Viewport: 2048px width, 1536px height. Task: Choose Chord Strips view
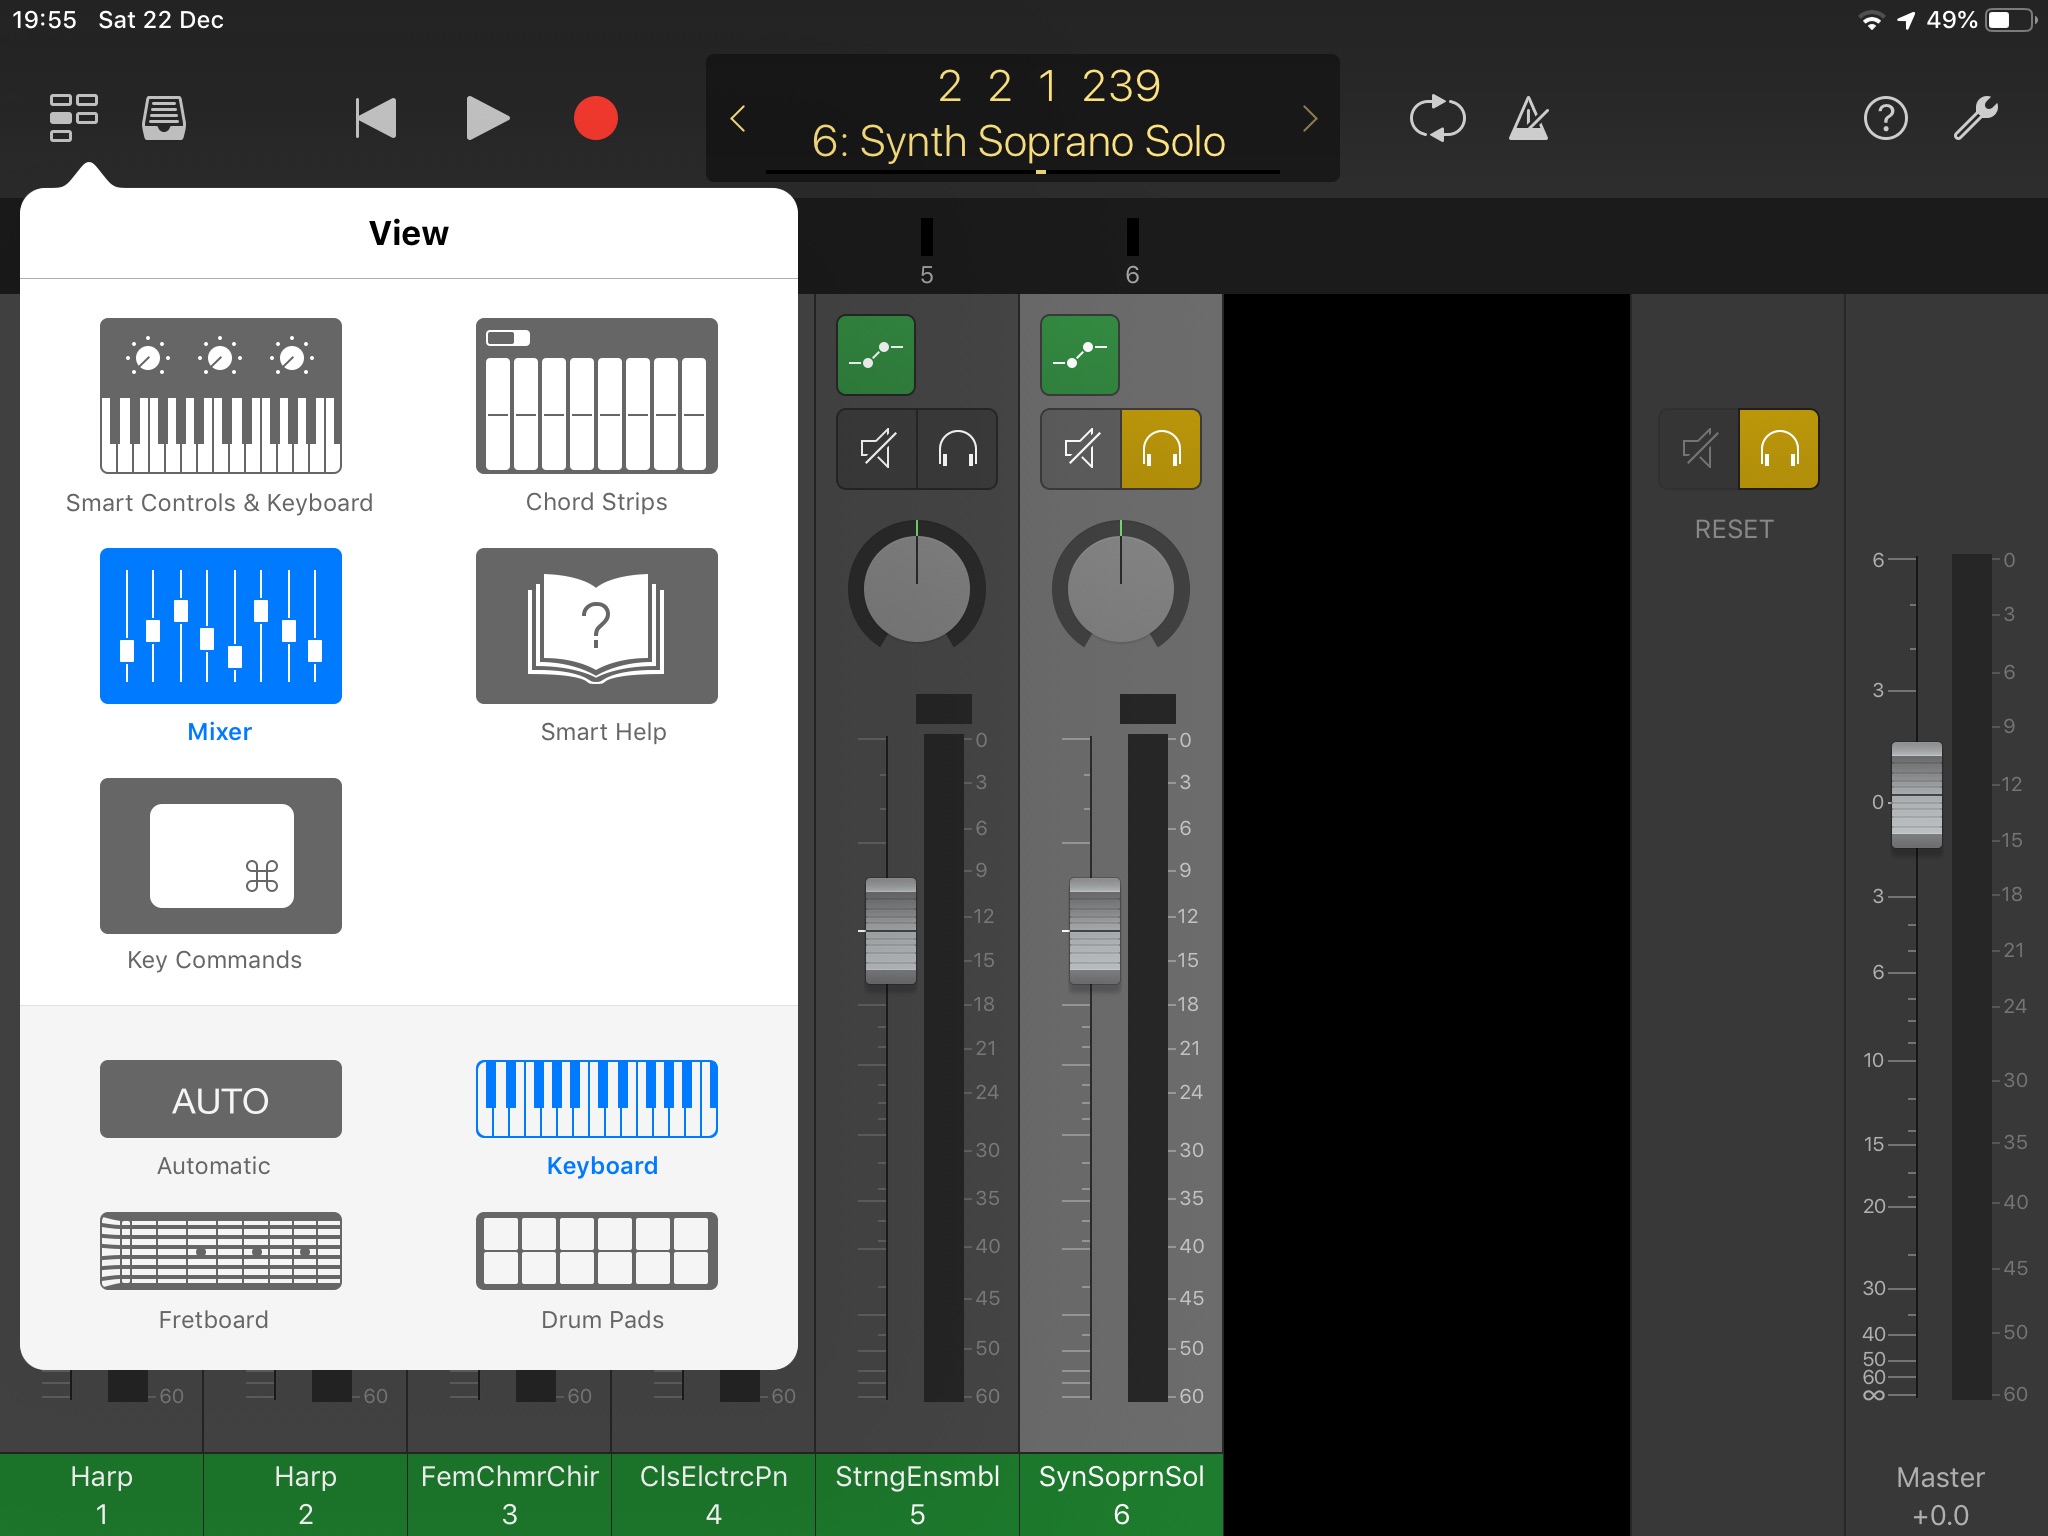[597, 416]
